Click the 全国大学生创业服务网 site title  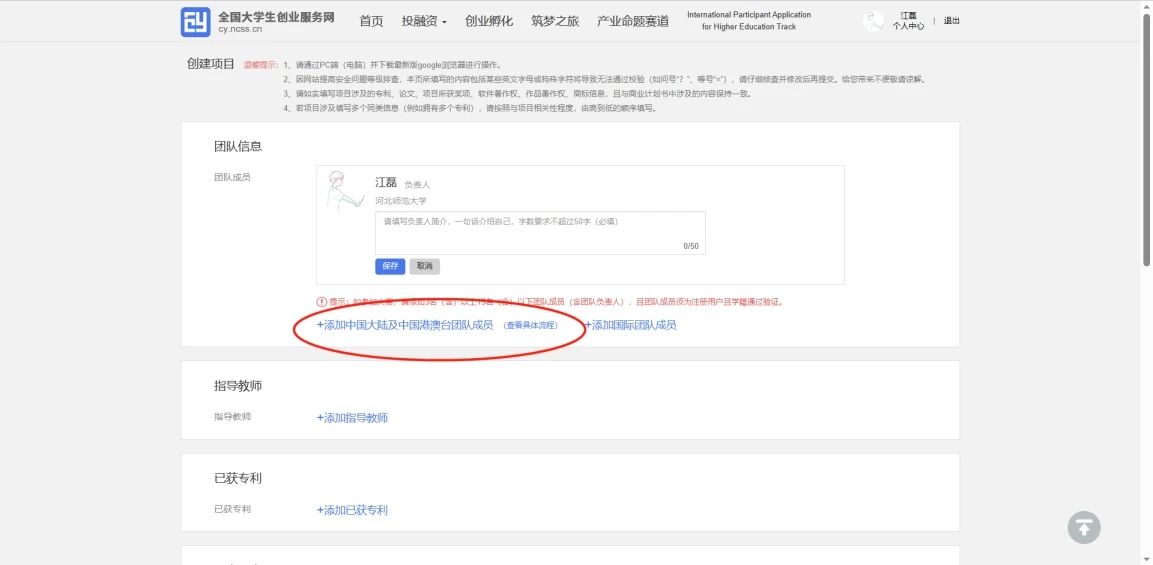pyautogui.click(x=276, y=17)
